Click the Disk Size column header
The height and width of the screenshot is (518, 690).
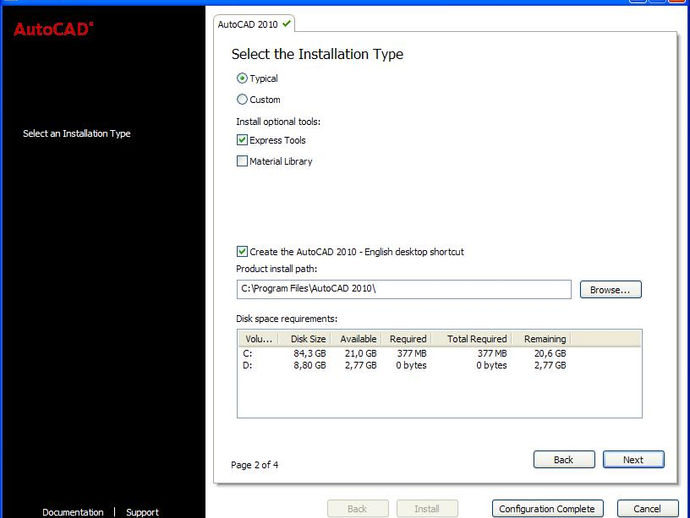point(307,339)
